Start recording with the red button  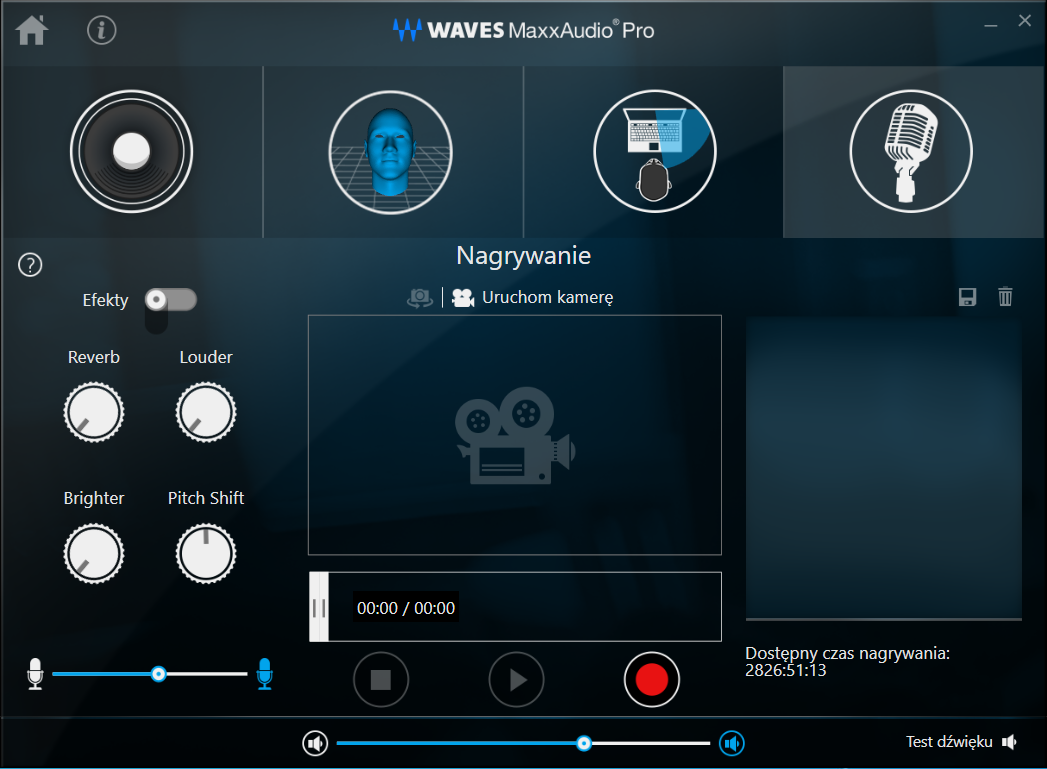(652, 680)
